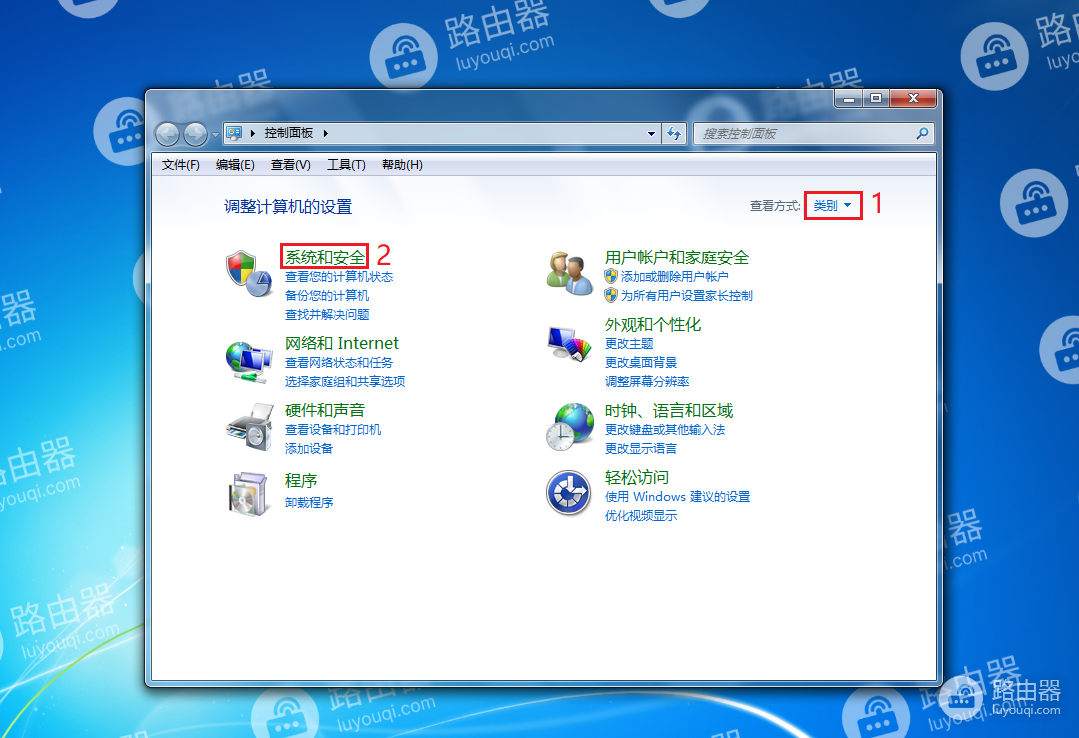1079x738 pixels.
Task: Click 控制面板 breadcrumb in address bar
Action: point(288,133)
